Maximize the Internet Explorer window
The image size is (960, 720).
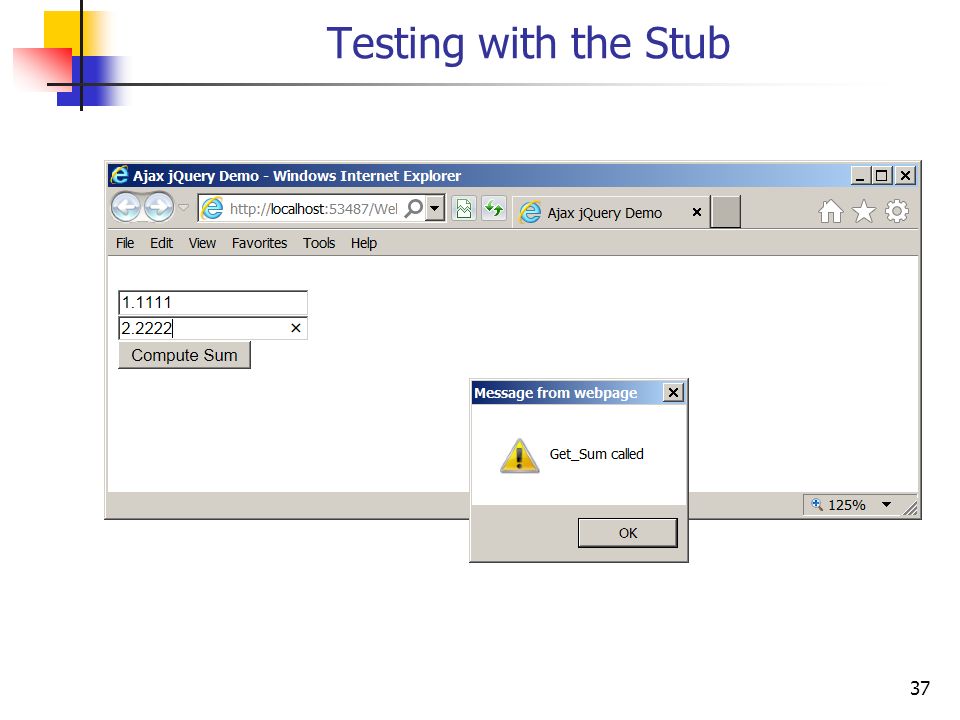(x=882, y=176)
